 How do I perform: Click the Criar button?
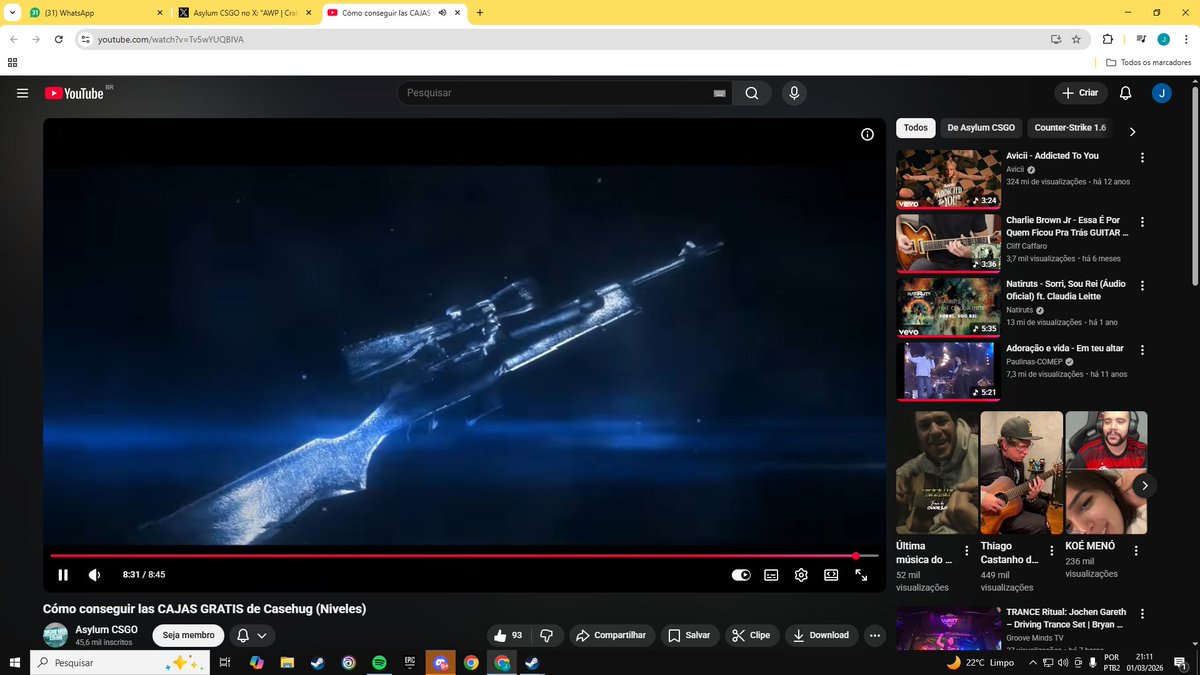click(1080, 93)
